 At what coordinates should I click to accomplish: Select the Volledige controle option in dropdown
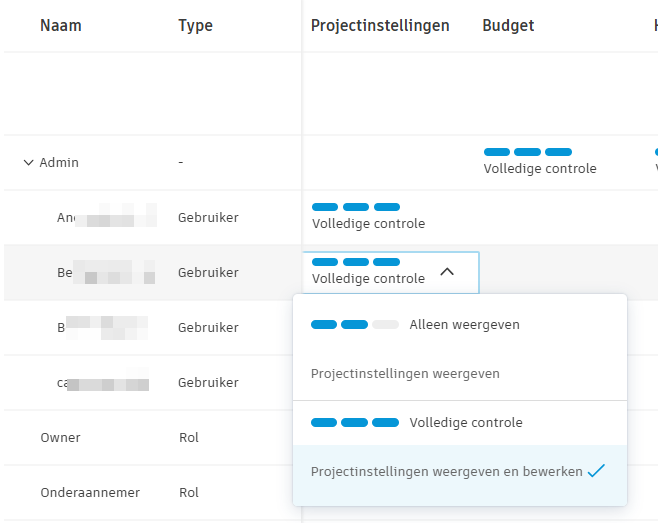[x=465, y=423]
